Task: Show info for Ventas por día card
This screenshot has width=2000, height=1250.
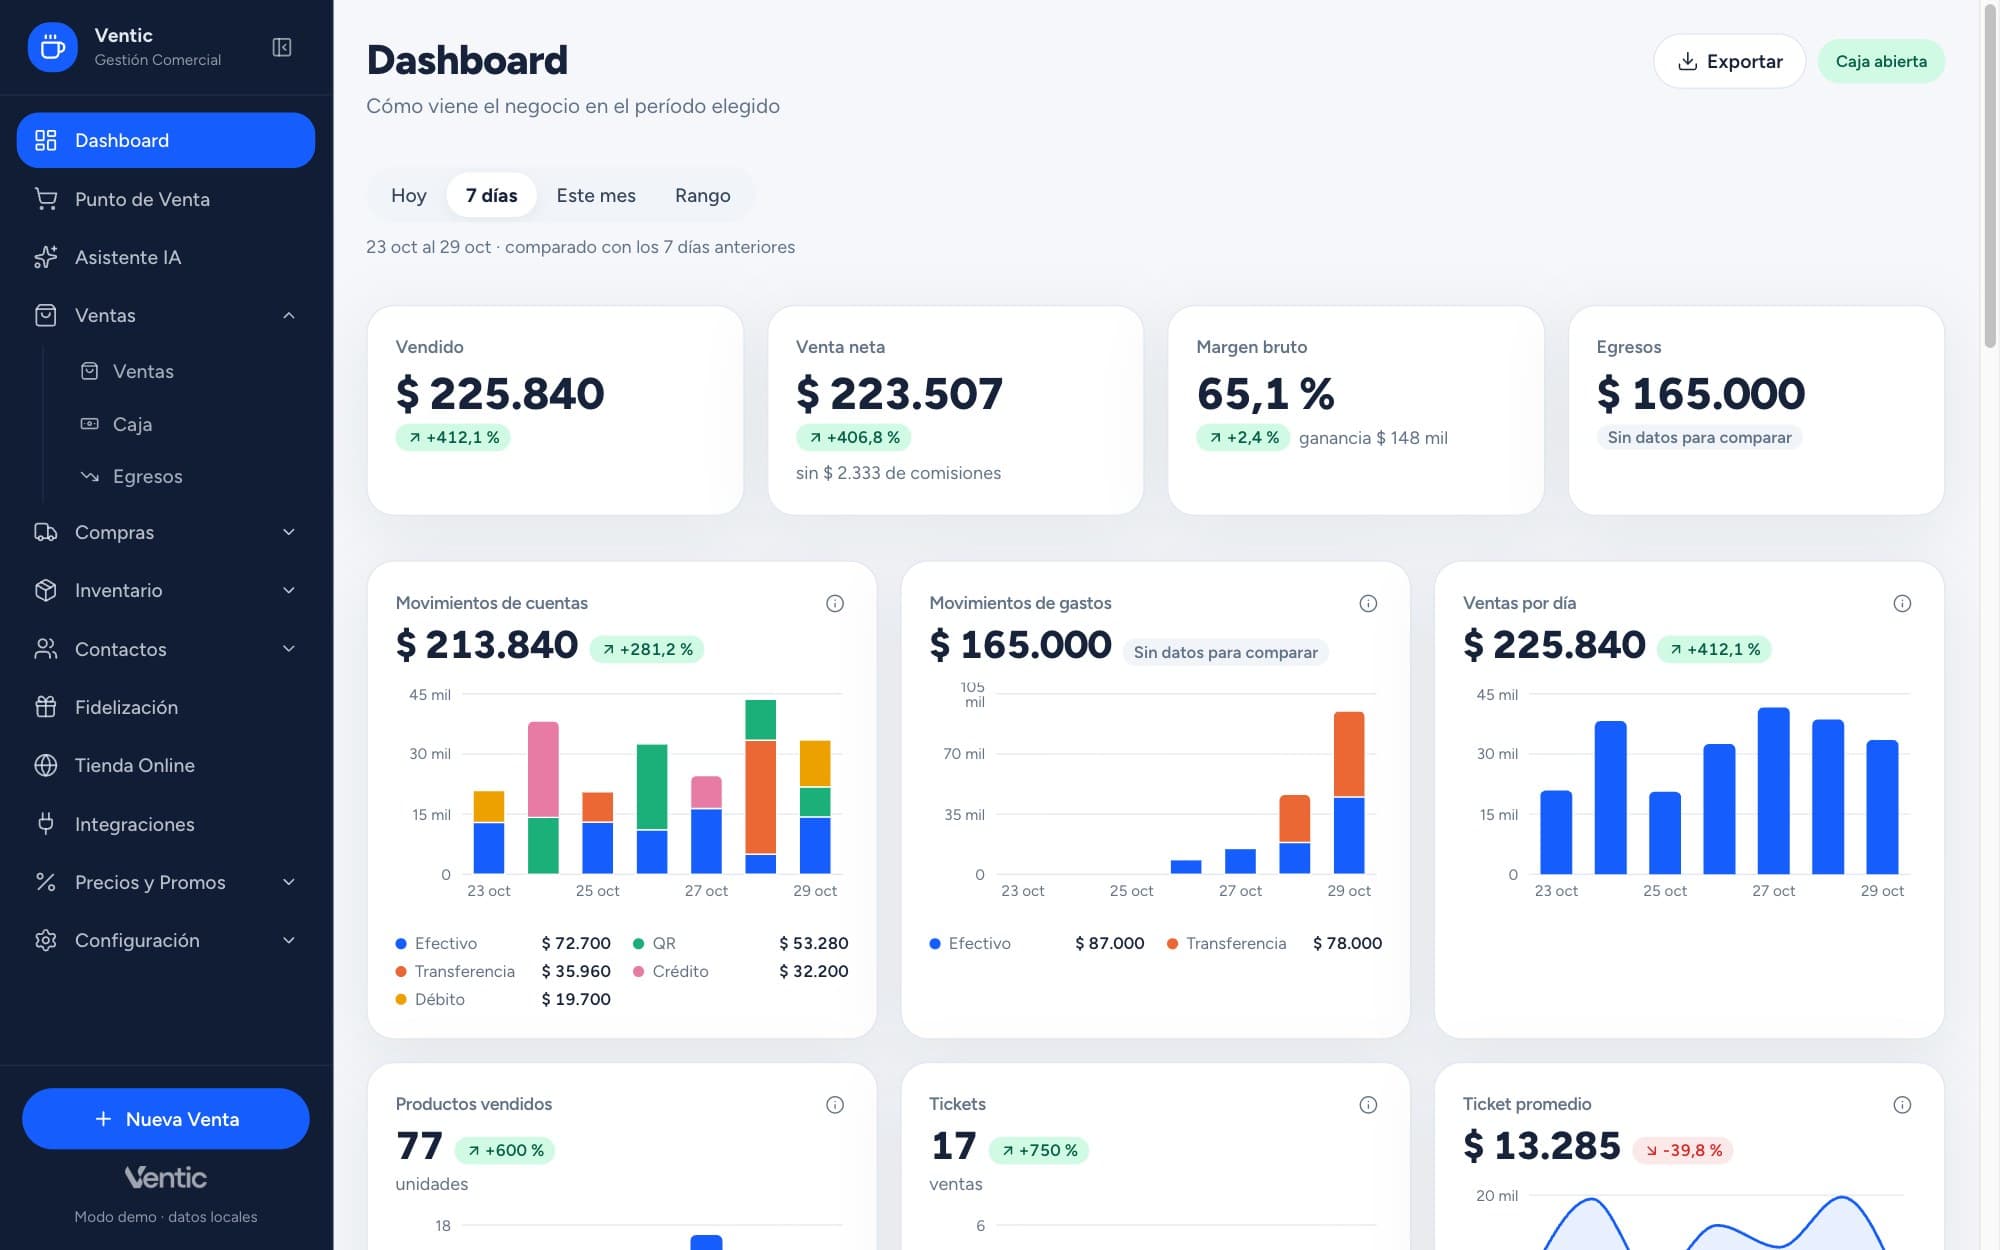Action: click(x=1902, y=603)
